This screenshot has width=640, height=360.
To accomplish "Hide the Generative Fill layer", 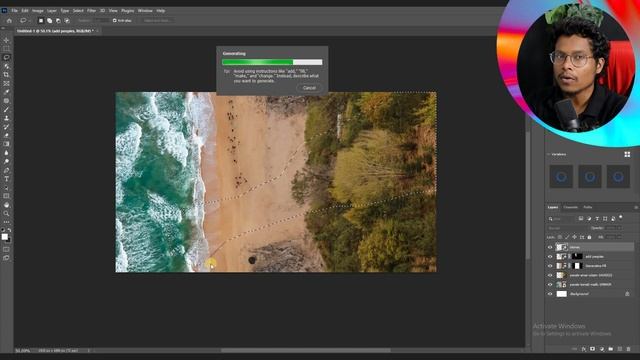I will tap(550, 266).
